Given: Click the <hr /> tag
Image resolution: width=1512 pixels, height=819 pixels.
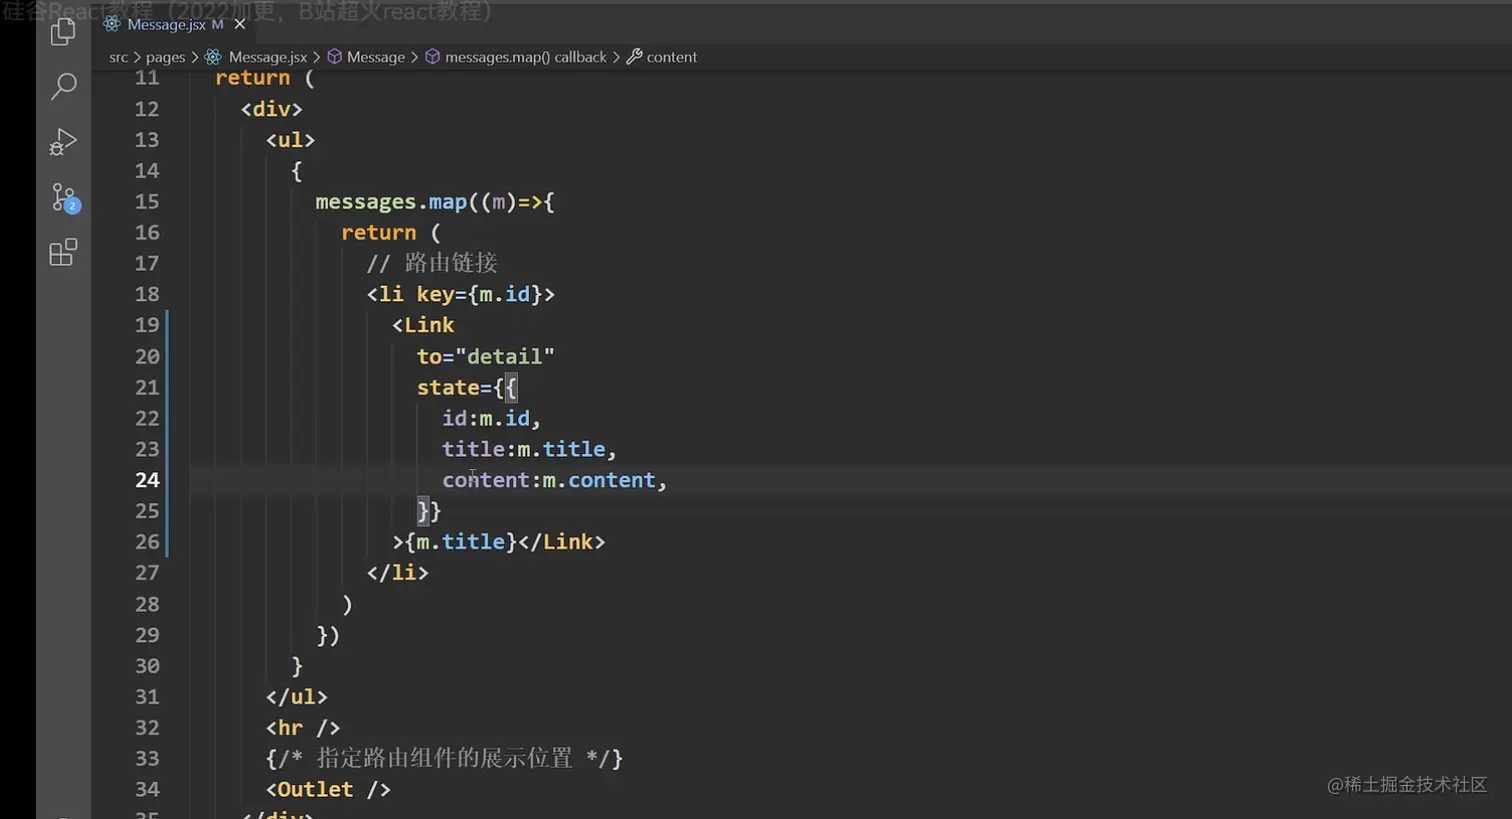Looking at the screenshot, I should click(303, 728).
